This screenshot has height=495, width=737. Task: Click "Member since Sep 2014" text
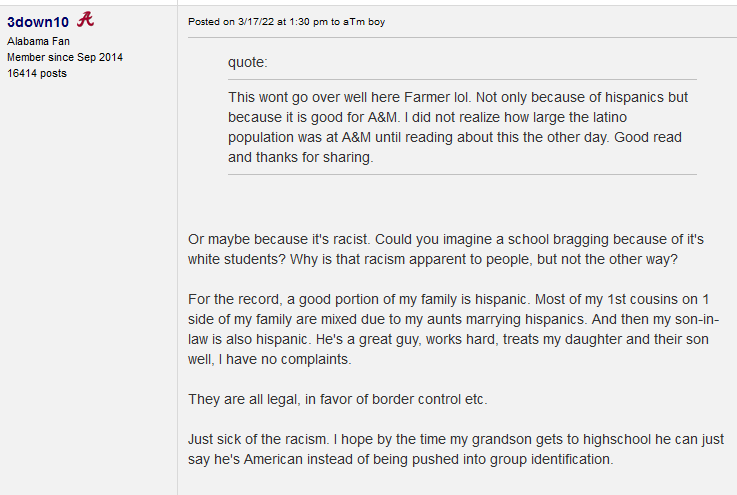click(65, 57)
